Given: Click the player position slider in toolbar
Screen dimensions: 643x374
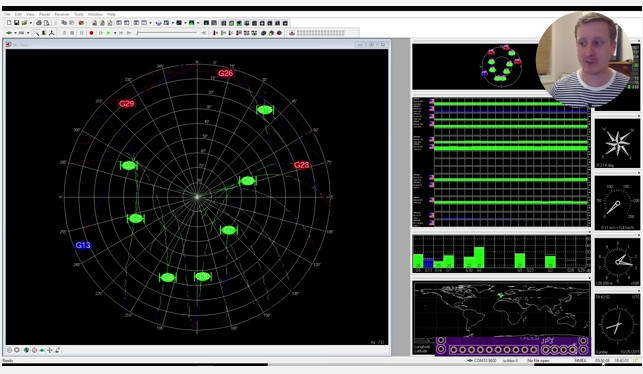Looking at the screenshot, I should click(x=166, y=33).
